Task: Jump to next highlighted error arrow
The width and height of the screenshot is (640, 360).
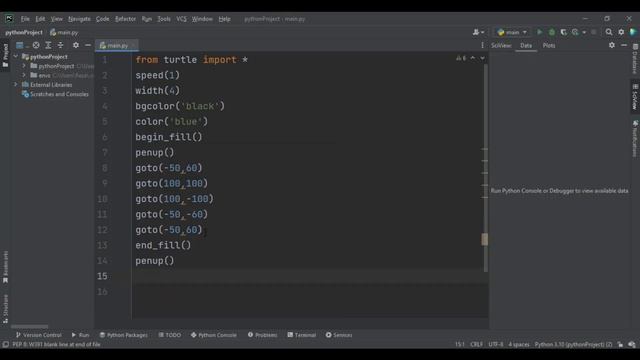Action: pos(482,58)
